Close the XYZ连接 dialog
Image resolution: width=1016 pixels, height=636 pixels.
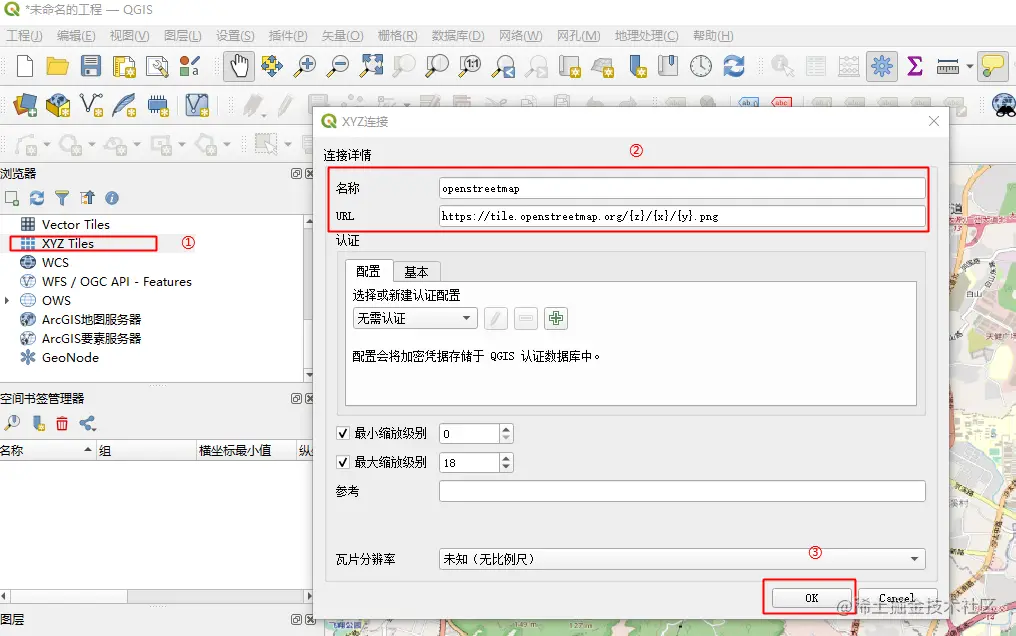(934, 121)
